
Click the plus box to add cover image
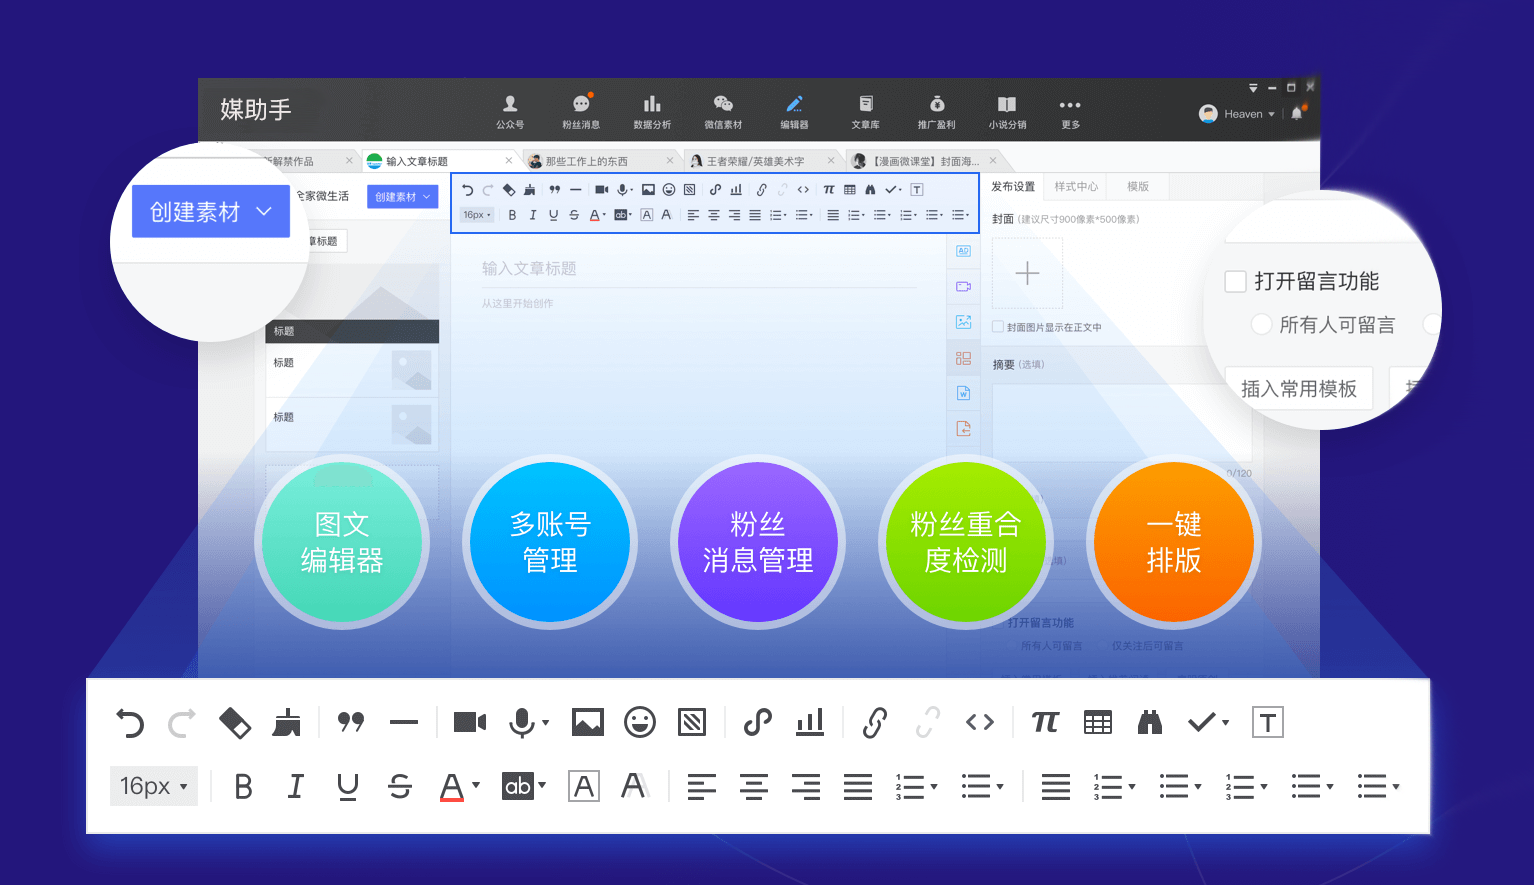pyautogui.click(x=1027, y=273)
